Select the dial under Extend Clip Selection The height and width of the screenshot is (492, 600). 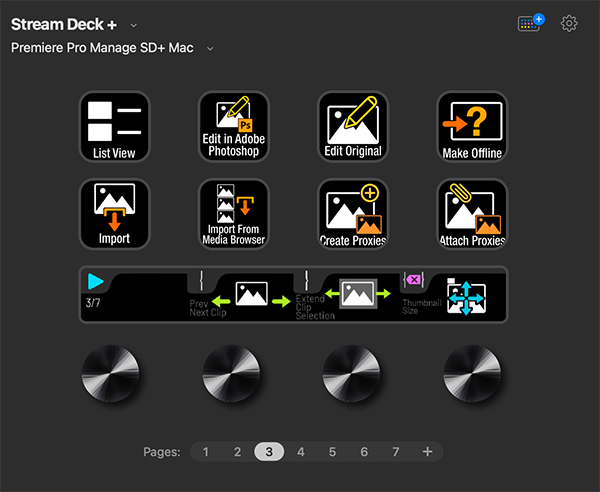(x=351, y=373)
